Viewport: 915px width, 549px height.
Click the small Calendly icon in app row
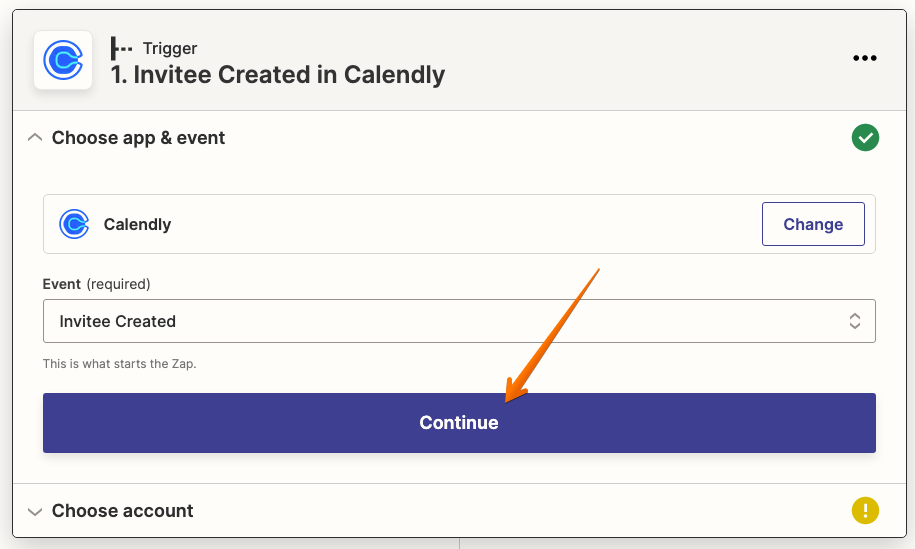tap(74, 224)
